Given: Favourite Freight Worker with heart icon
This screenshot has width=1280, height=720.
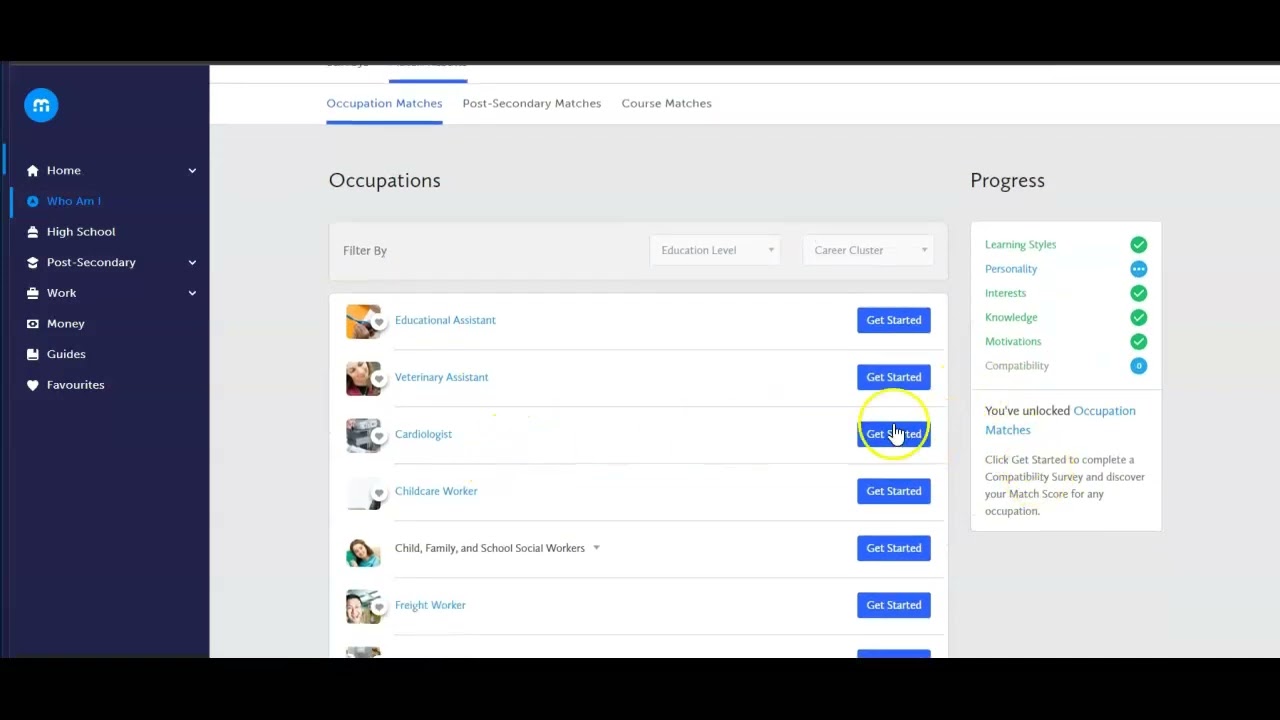Looking at the screenshot, I should click(379, 607).
